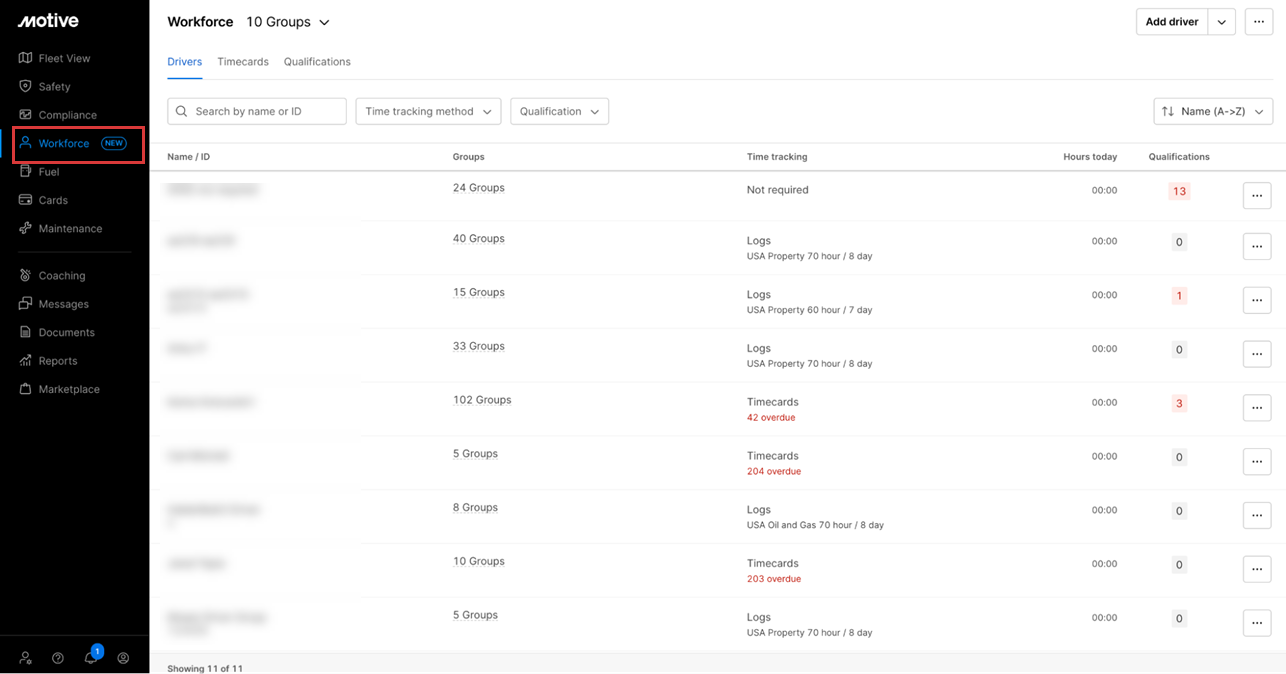Switch to the Qualifications tab
Image resolution: width=1286 pixels, height=674 pixels.
[x=317, y=62]
